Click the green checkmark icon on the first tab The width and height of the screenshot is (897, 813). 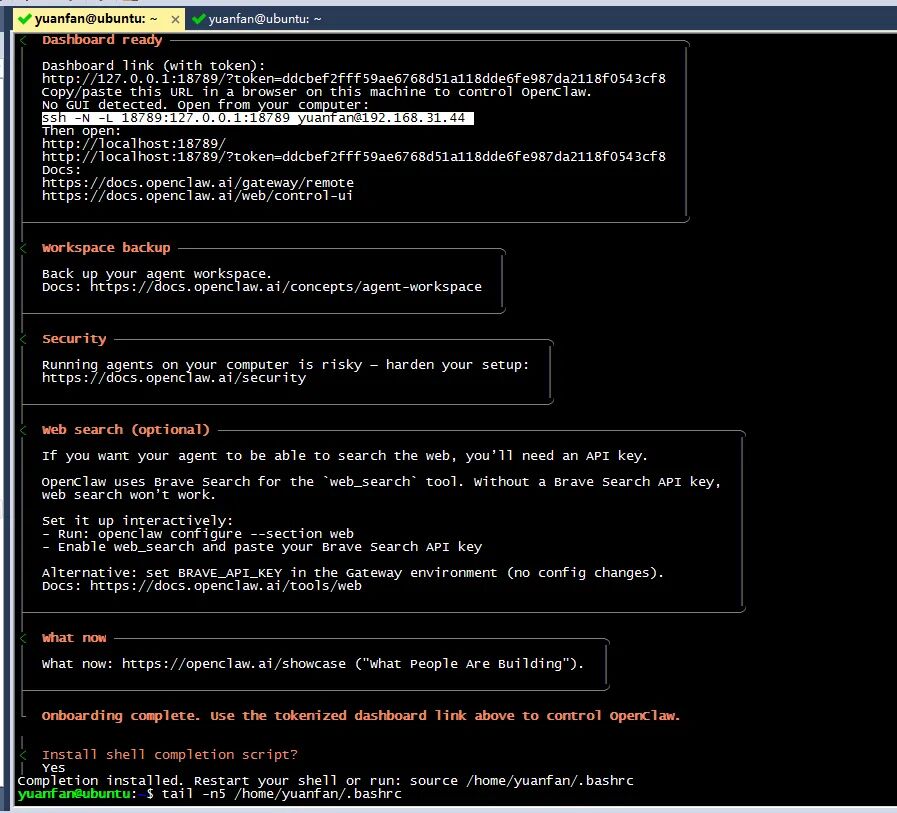coord(24,18)
